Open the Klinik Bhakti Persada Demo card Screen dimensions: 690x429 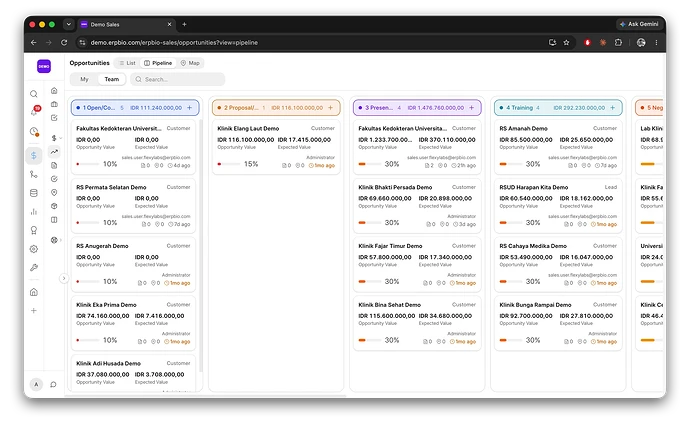pos(417,206)
